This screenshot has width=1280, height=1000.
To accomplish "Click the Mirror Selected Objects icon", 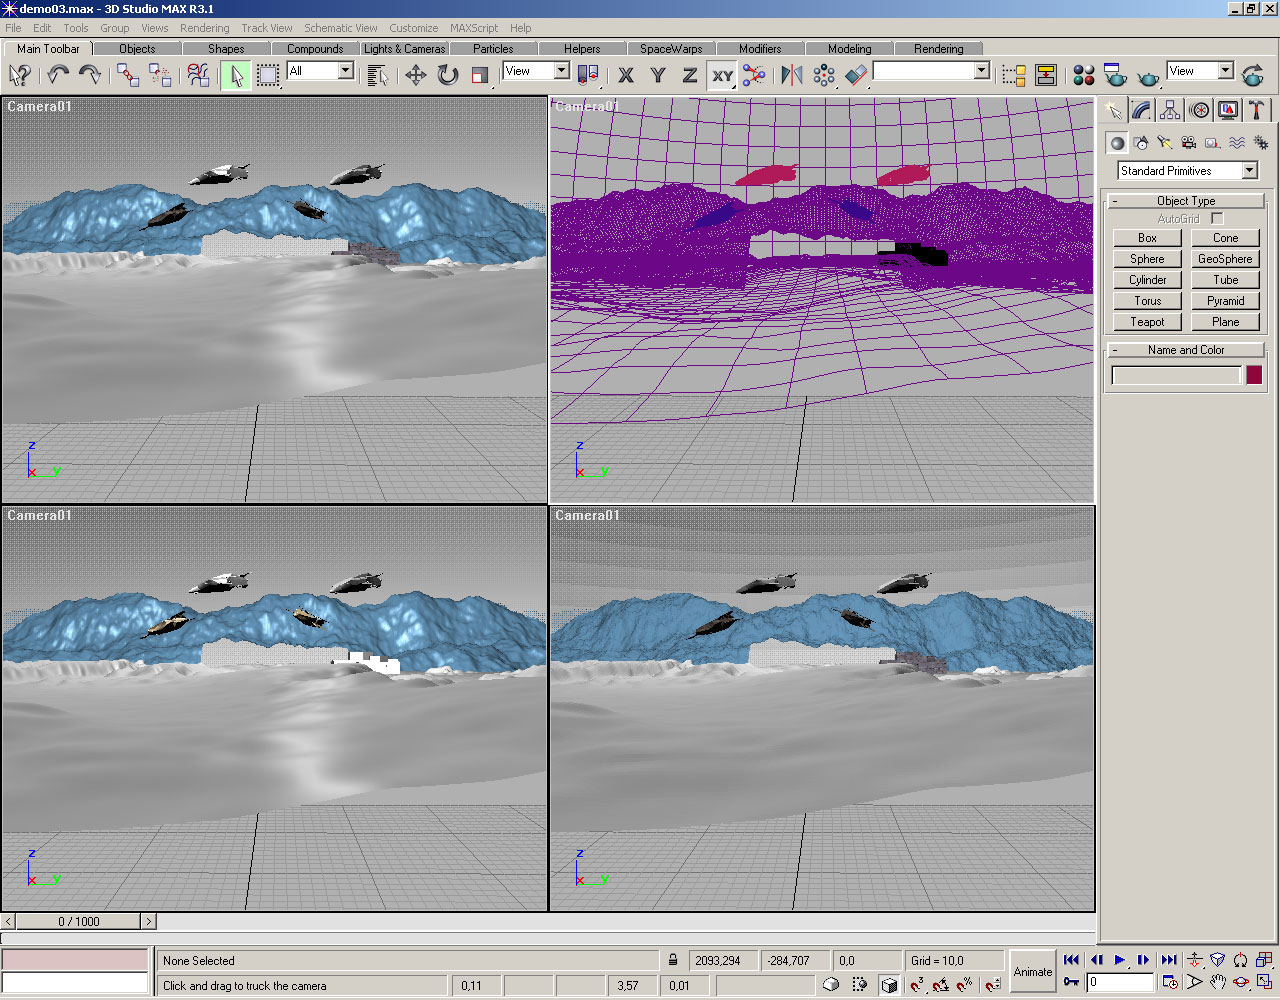I will [792, 75].
